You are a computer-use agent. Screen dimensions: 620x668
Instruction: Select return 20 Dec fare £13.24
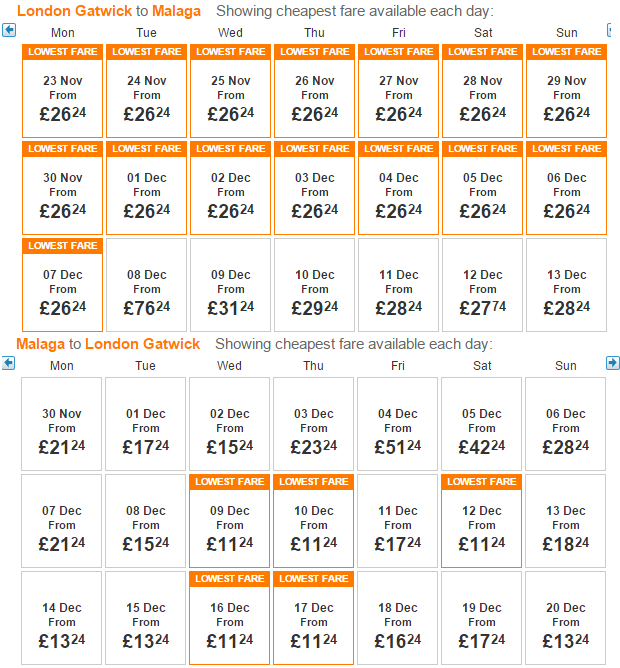[565, 618]
